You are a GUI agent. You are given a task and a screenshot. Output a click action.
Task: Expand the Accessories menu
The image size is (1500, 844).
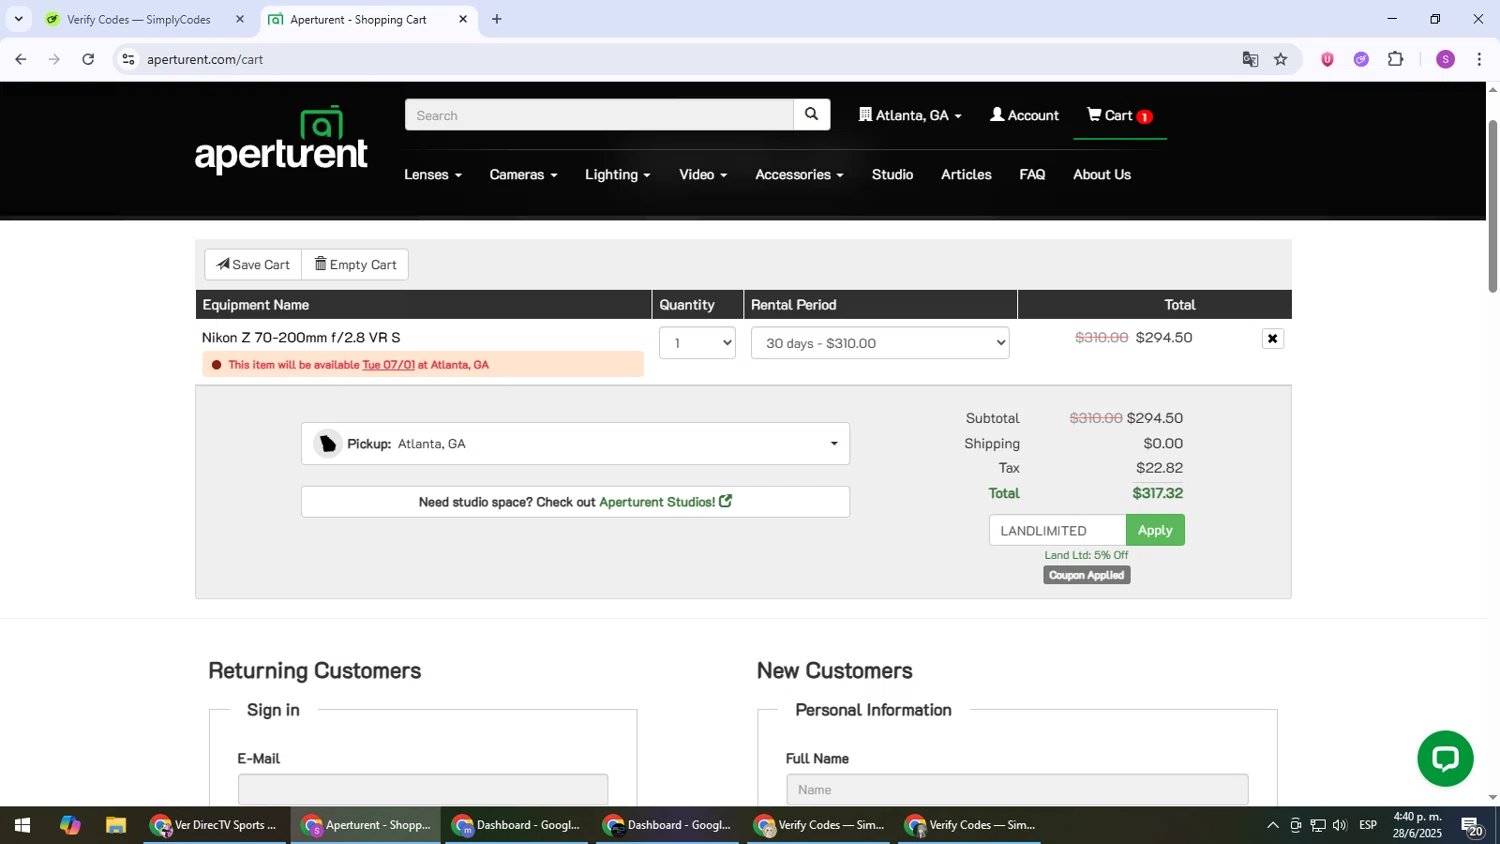pyautogui.click(x=799, y=175)
